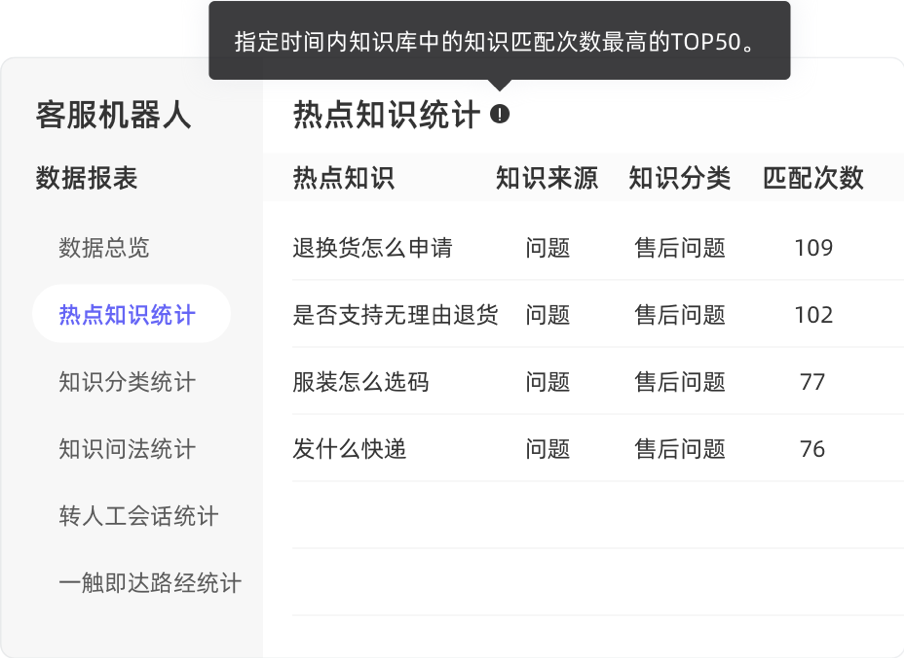Open 一触即达路经统计 menu item
The height and width of the screenshot is (658, 904).
(x=150, y=583)
